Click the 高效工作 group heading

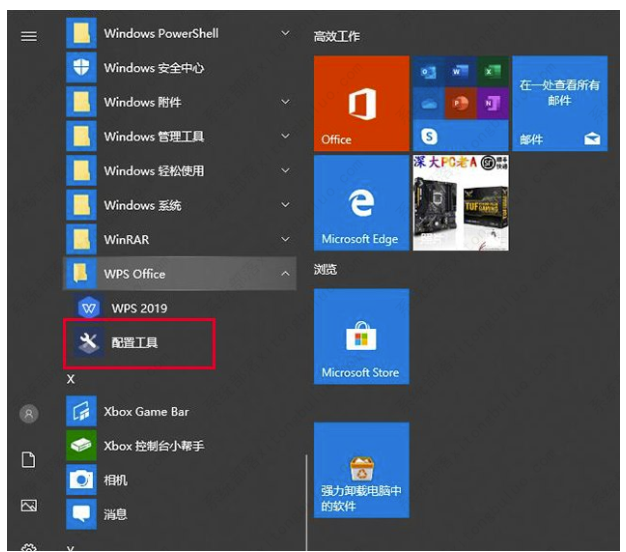click(x=337, y=36)
